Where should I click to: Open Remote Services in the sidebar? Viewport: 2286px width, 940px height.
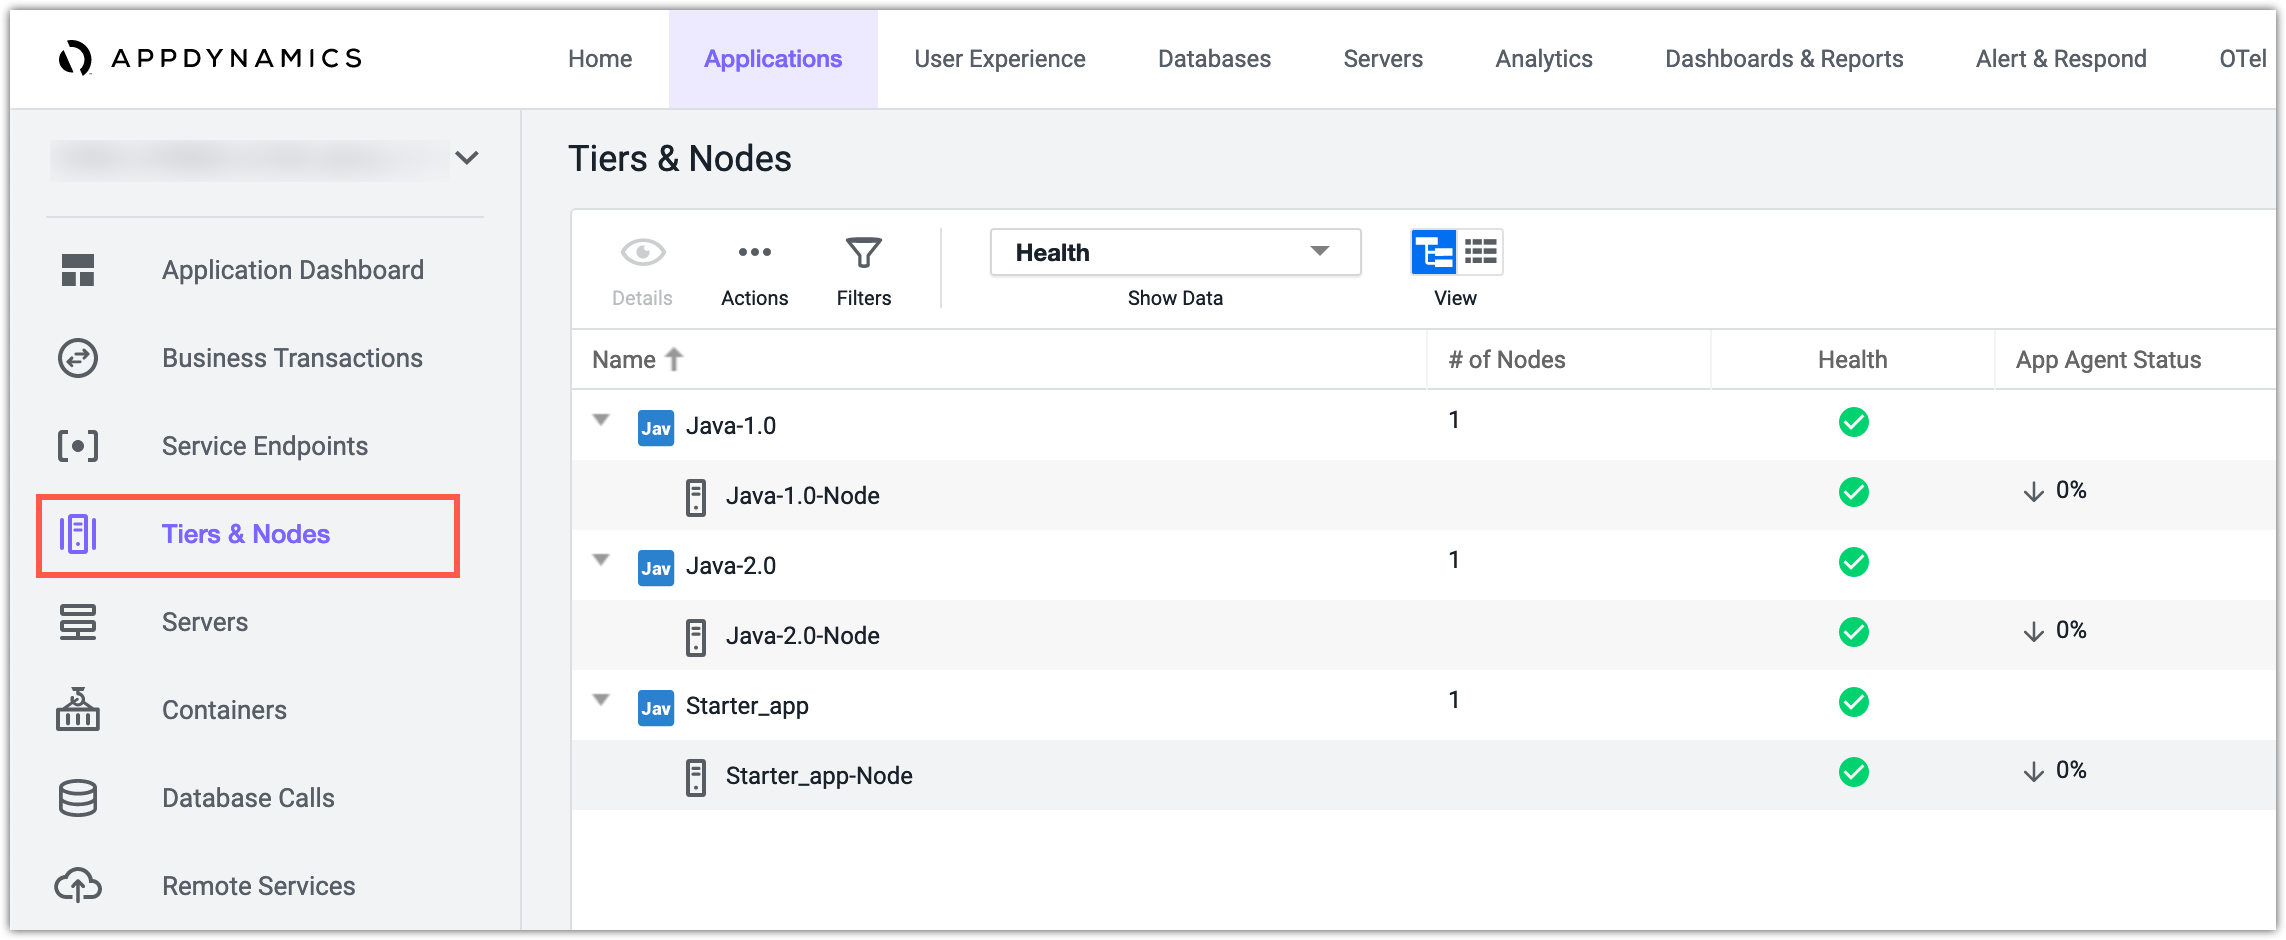click(x=259, y=886)
